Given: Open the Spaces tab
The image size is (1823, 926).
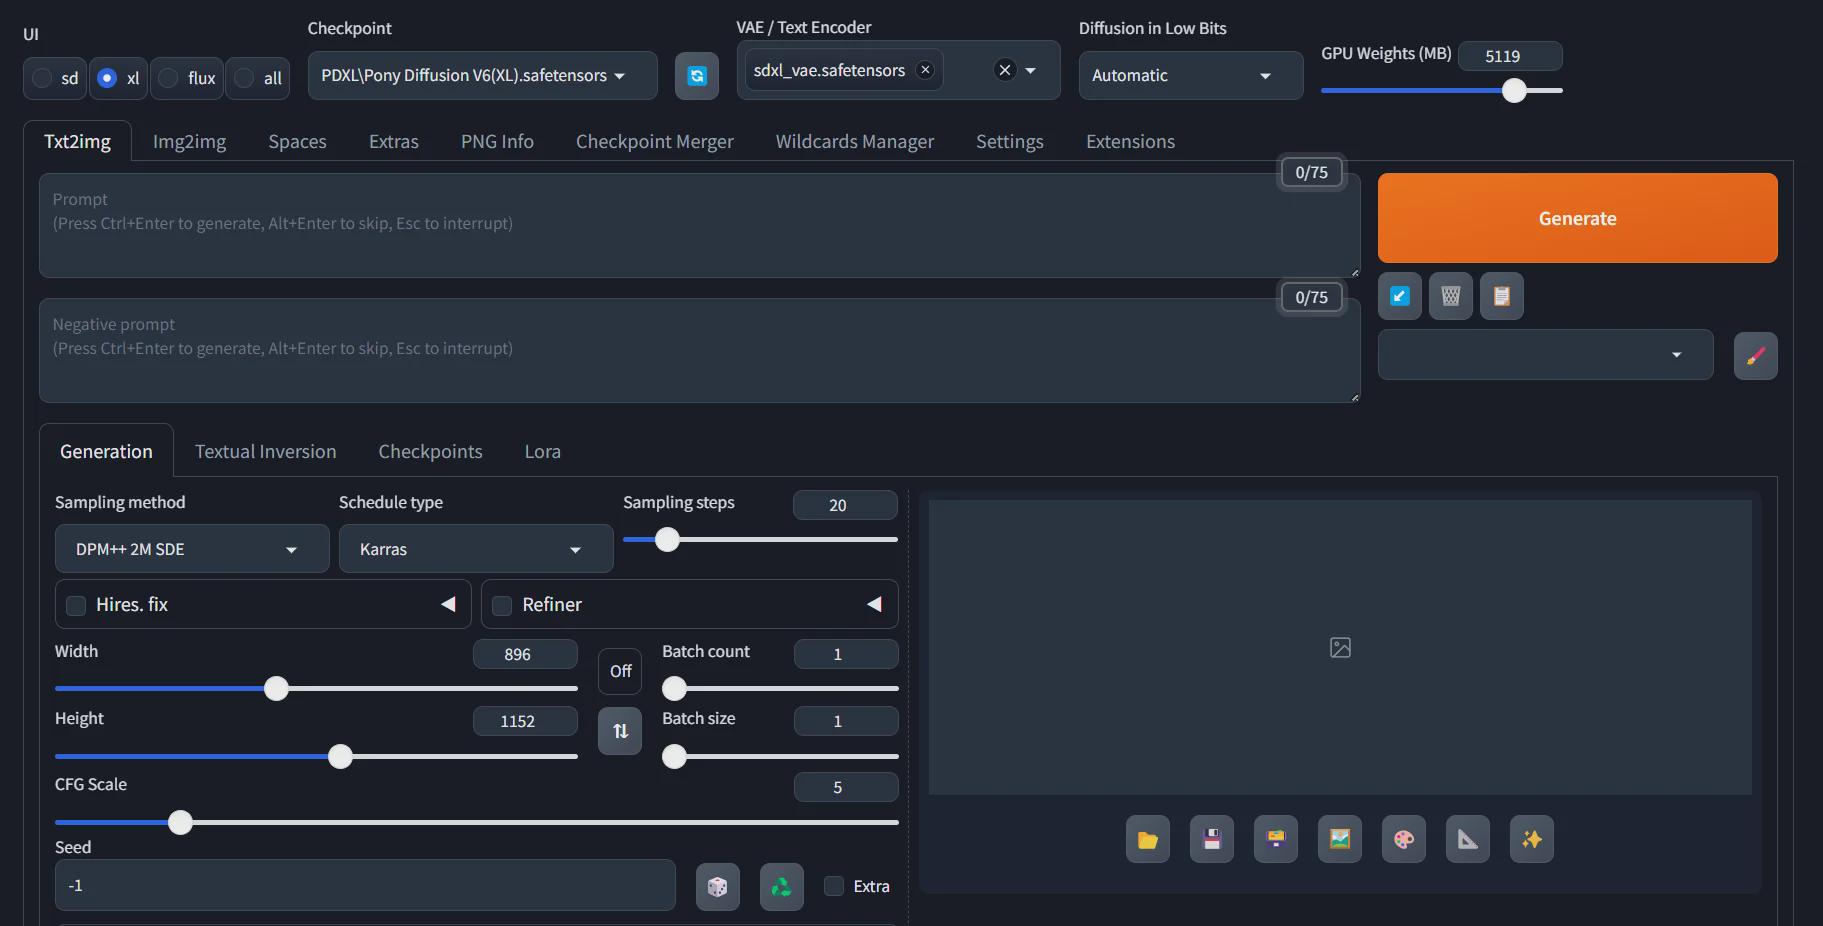Looking at the screenshot, I should coord(297,141).
